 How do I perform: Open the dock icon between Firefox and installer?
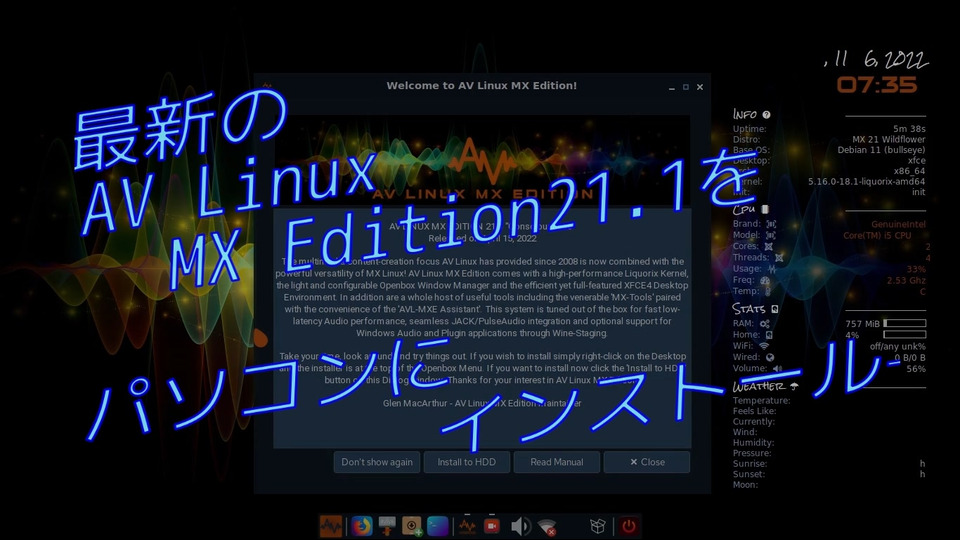[386, 526]
